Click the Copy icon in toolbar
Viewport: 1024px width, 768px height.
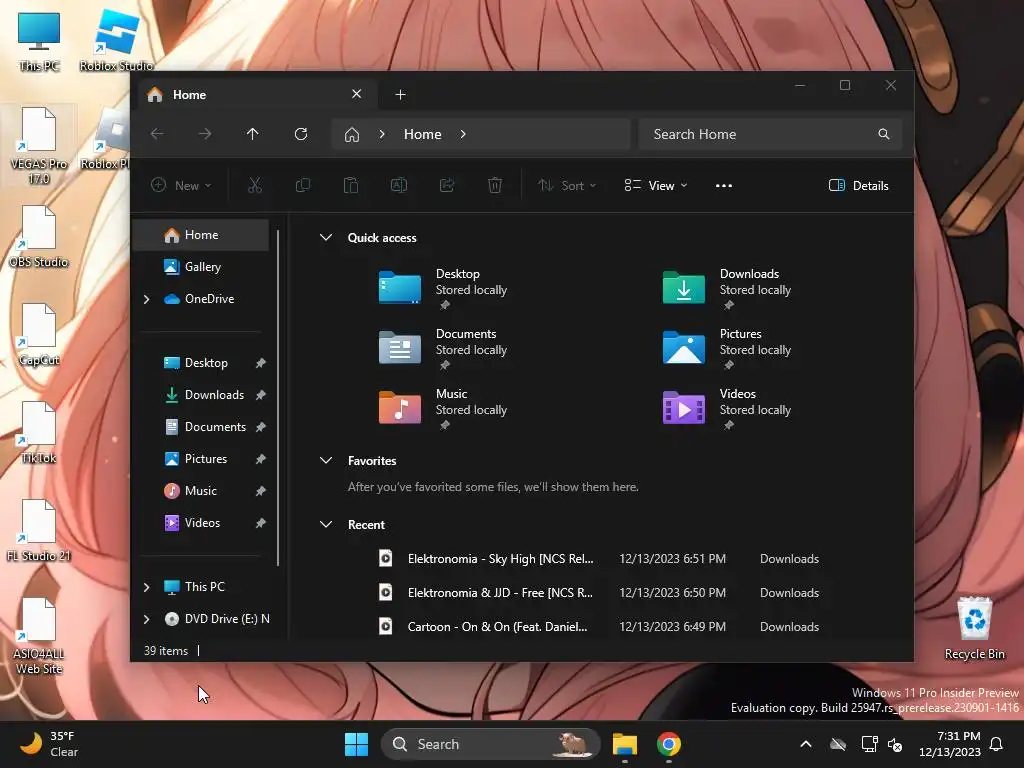pyautogui.click(x=303, y=185)
